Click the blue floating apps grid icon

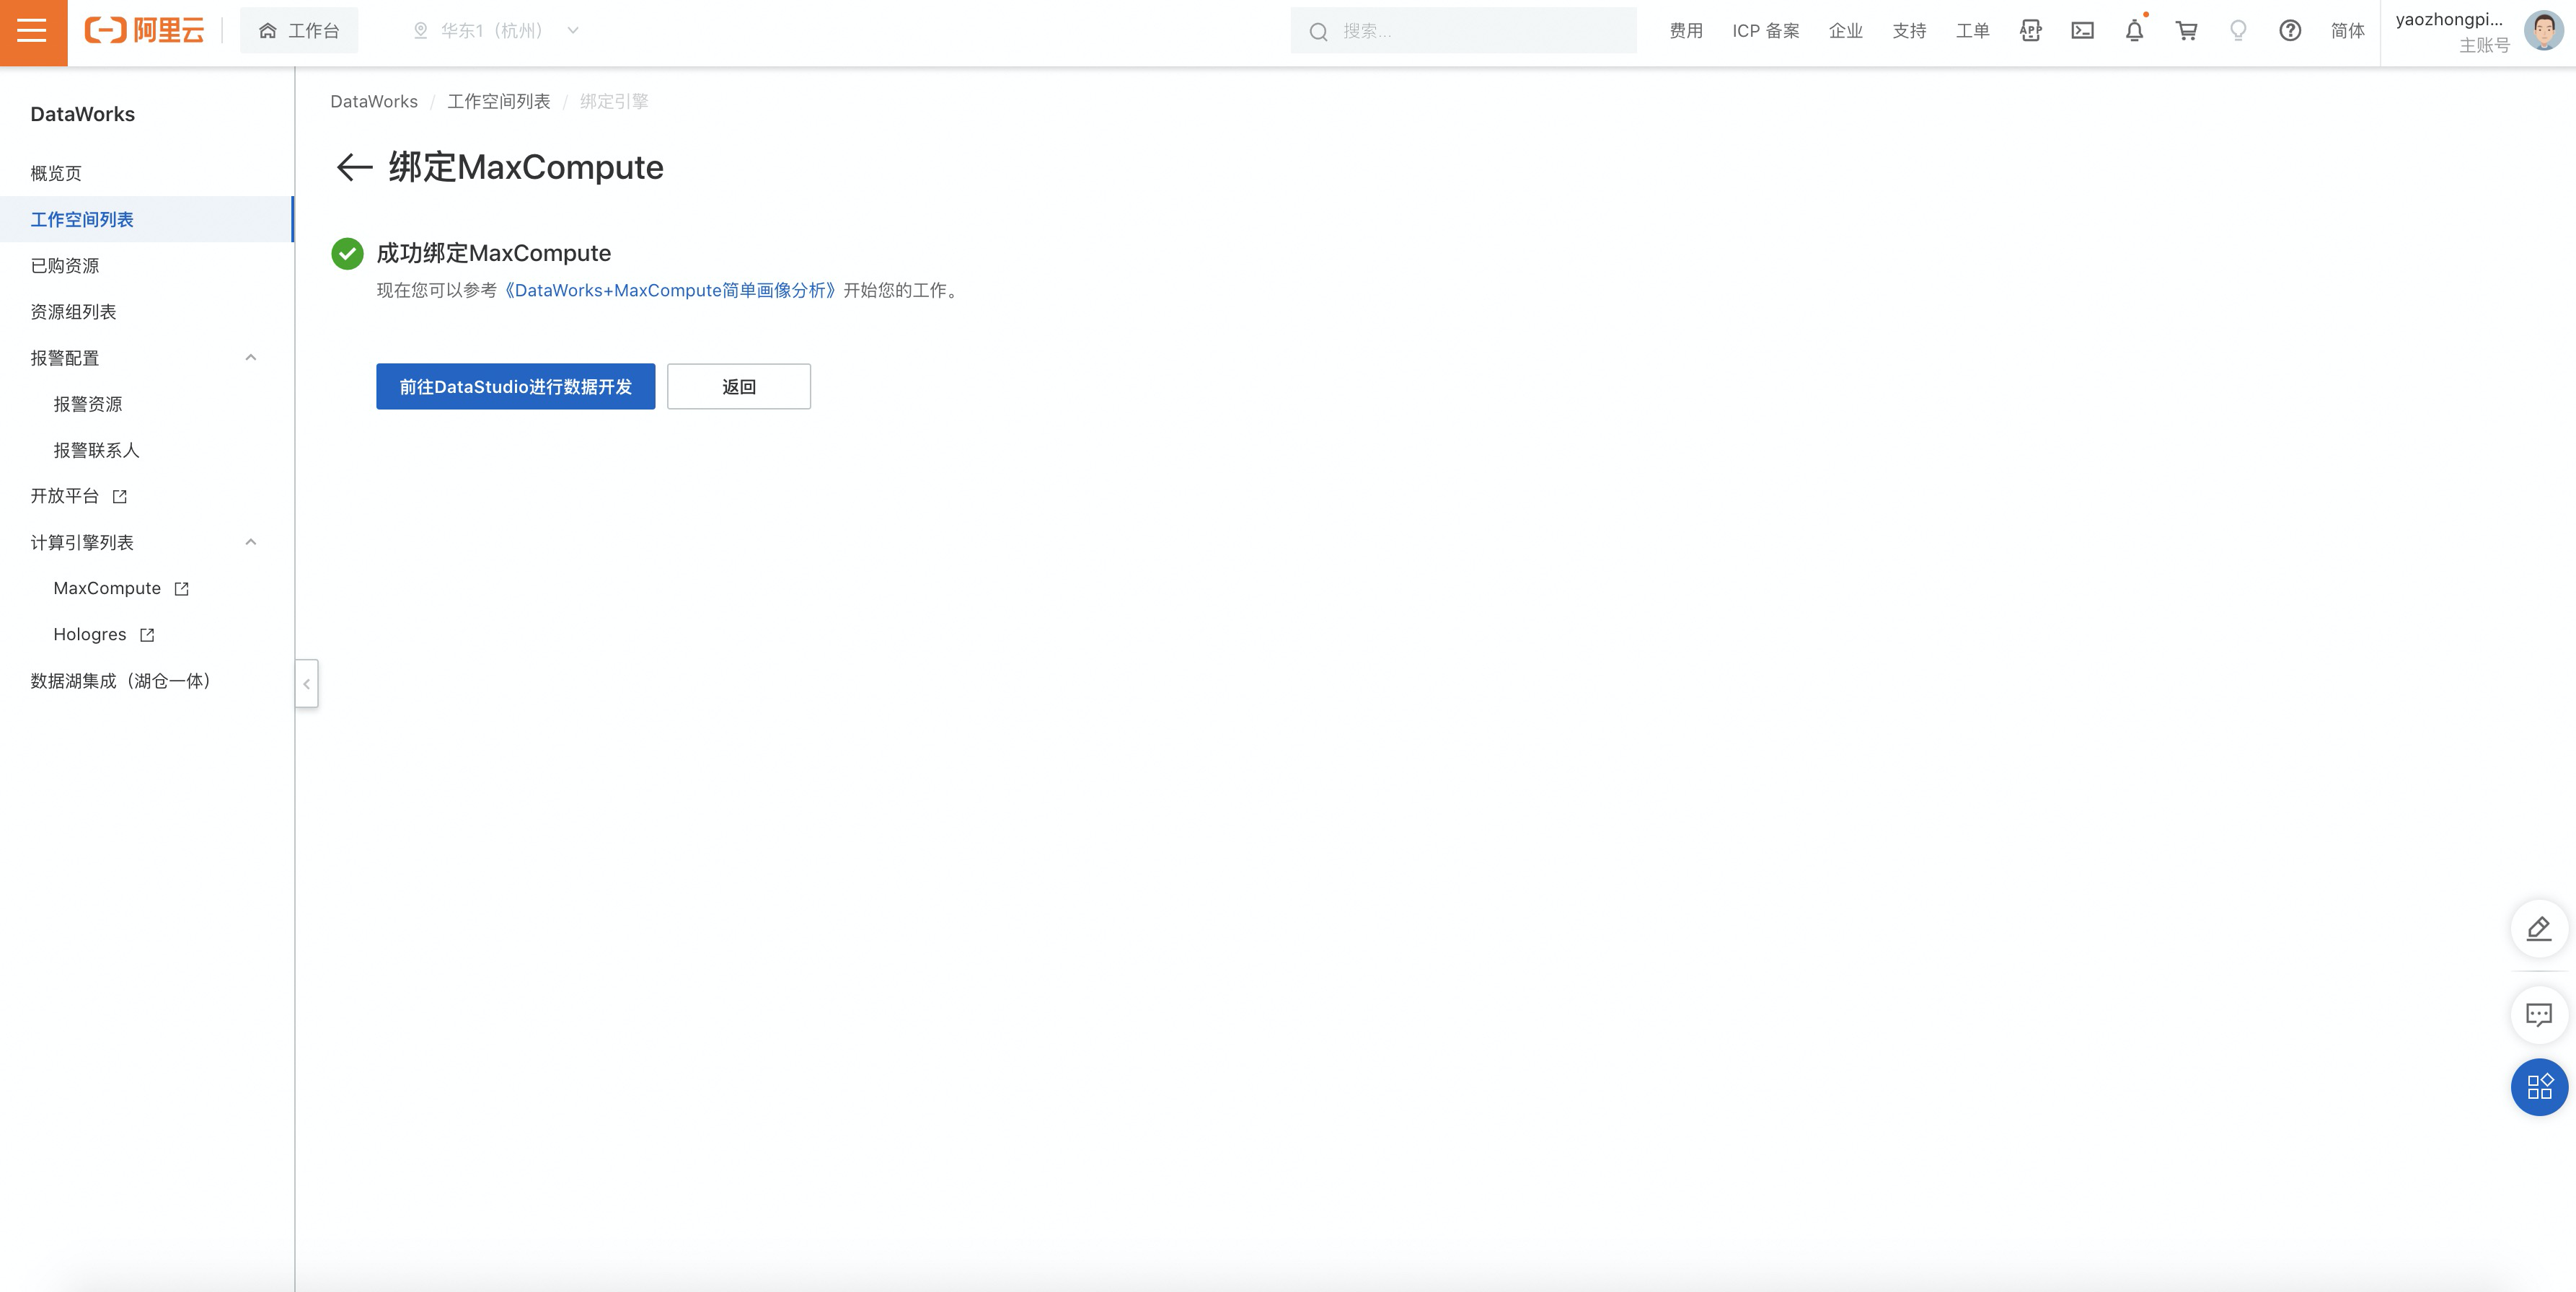pos(2539,1087)
